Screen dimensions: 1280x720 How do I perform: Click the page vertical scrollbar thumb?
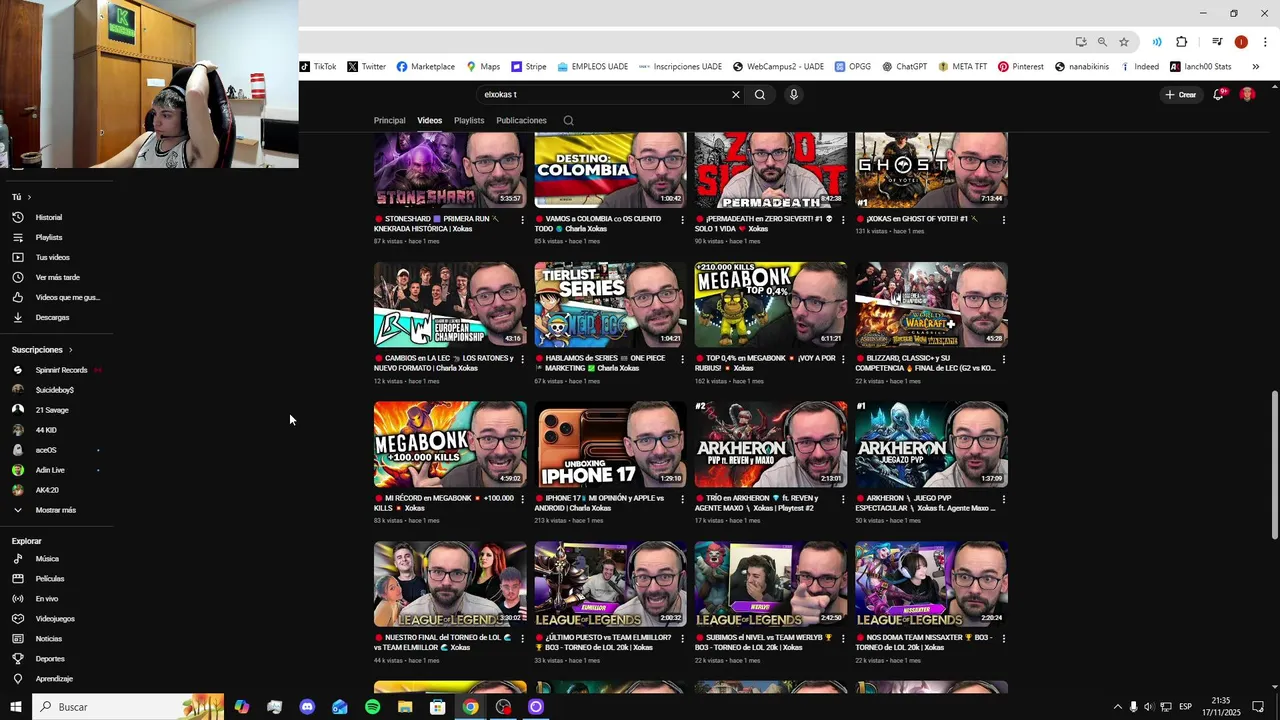click(x=1274, y=465)
